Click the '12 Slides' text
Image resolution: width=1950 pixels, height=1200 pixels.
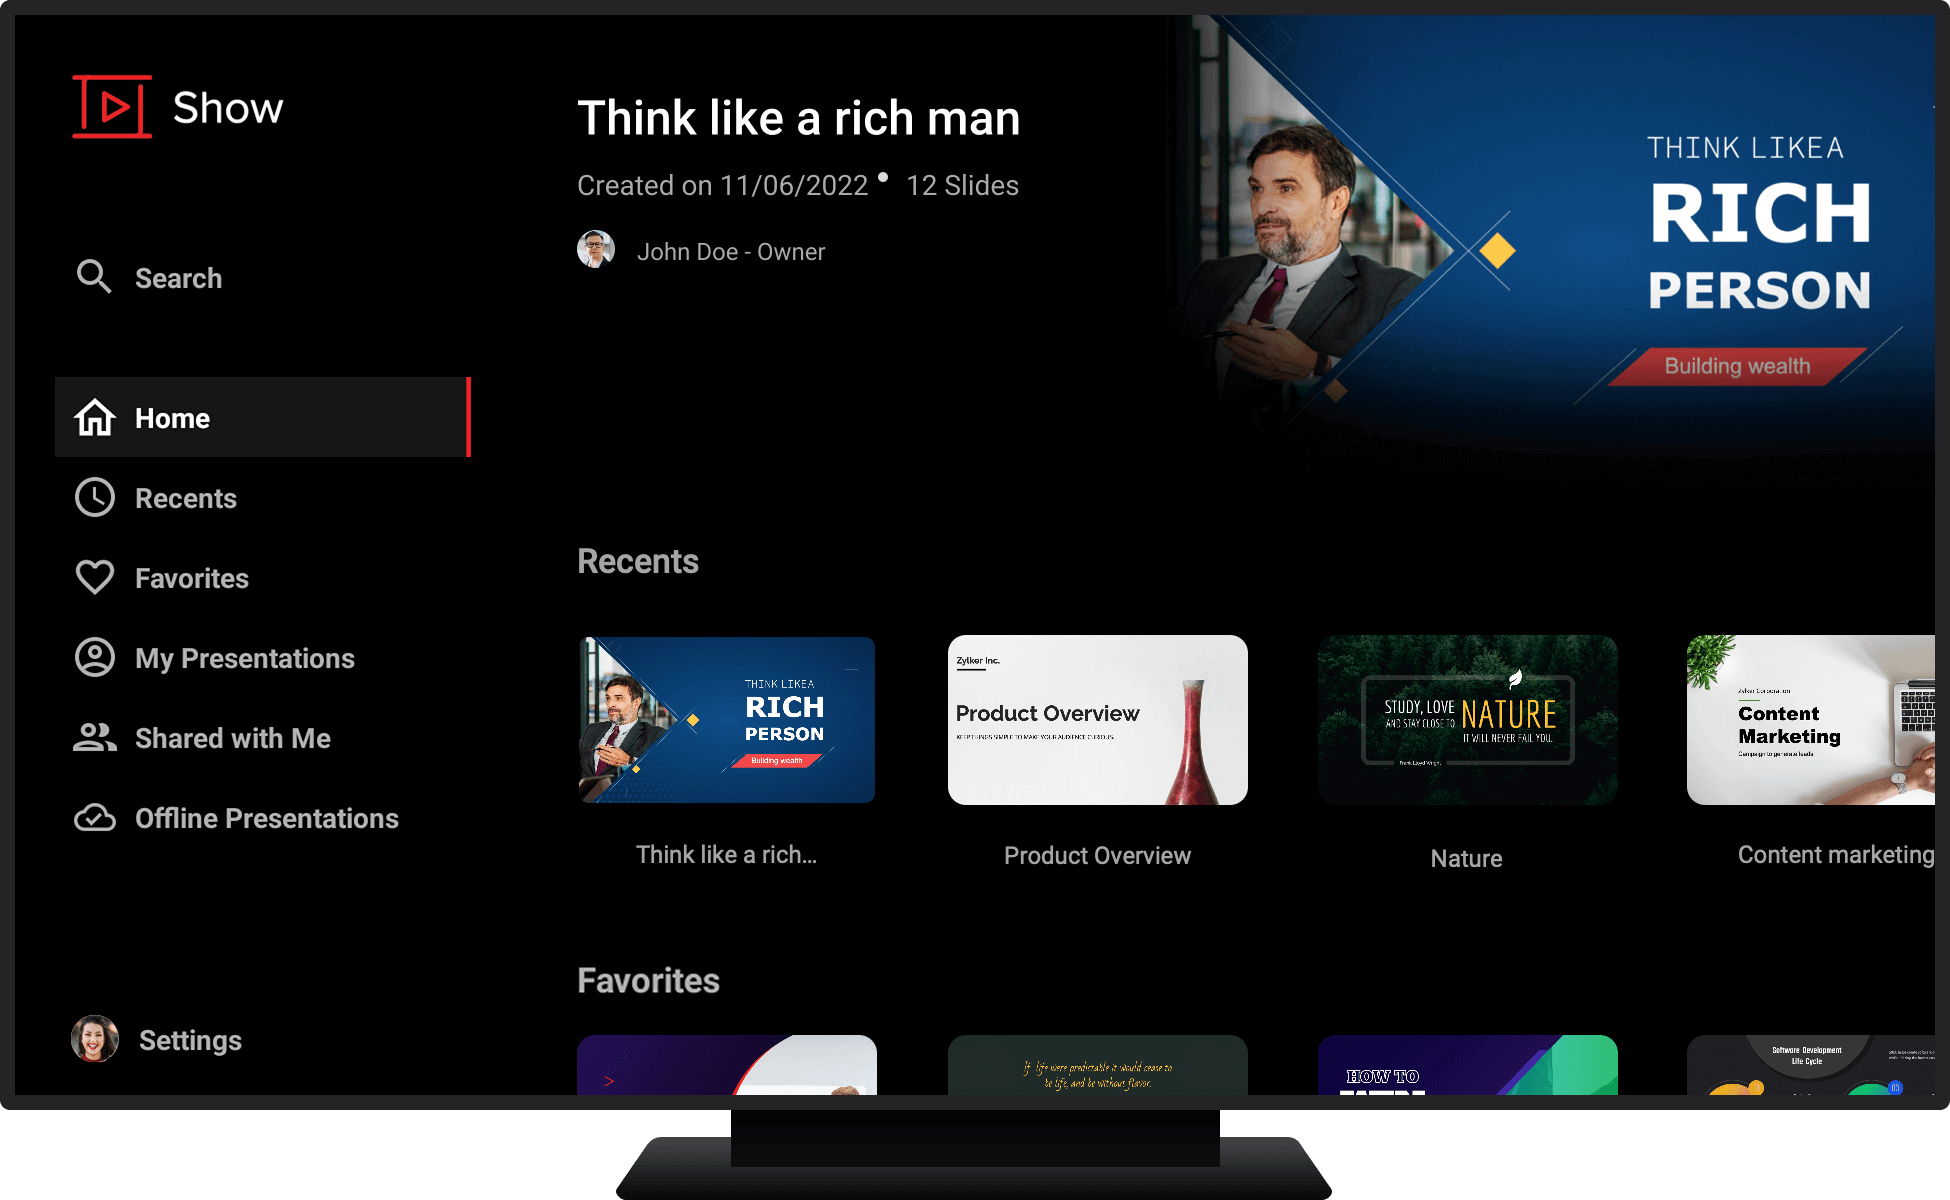(x=962, y=185)
